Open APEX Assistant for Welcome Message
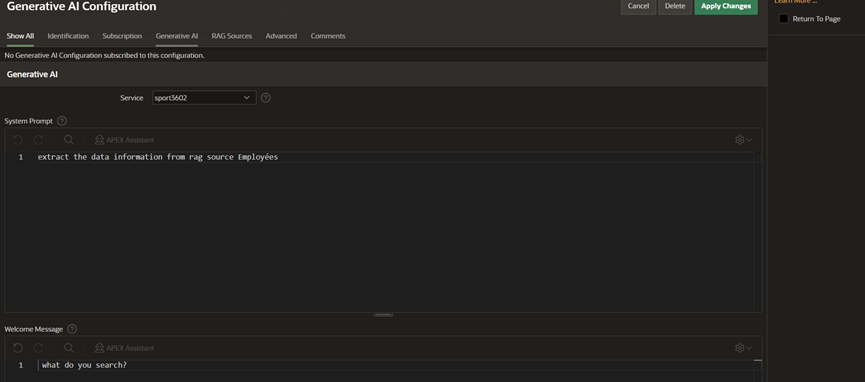 coord(125,348)
